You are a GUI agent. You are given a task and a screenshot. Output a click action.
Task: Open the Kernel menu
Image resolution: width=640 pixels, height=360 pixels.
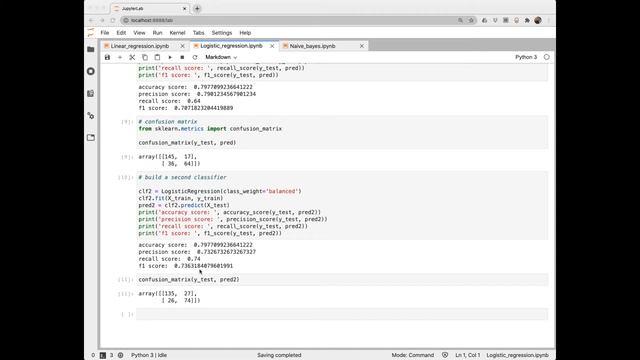coord(177,33)
